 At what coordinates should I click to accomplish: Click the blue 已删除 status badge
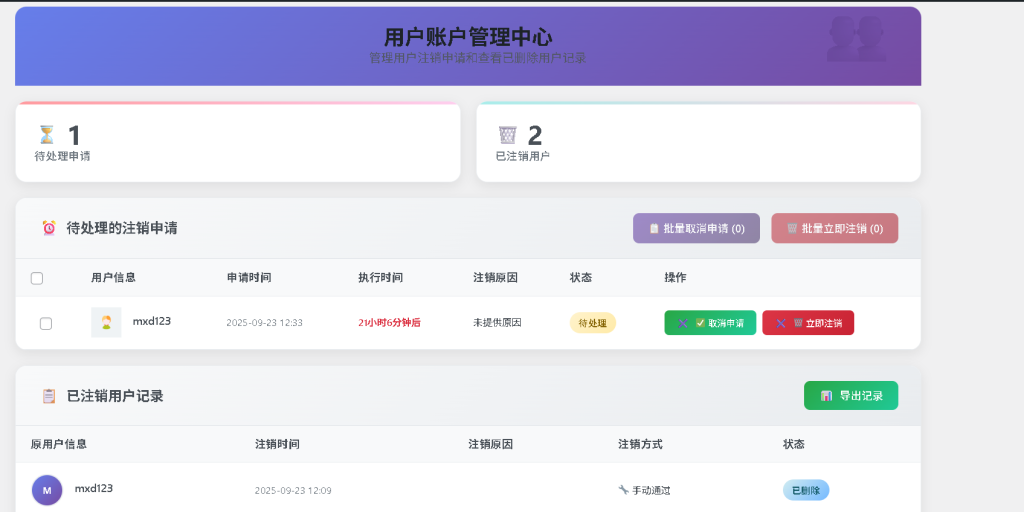coord(805,490)
